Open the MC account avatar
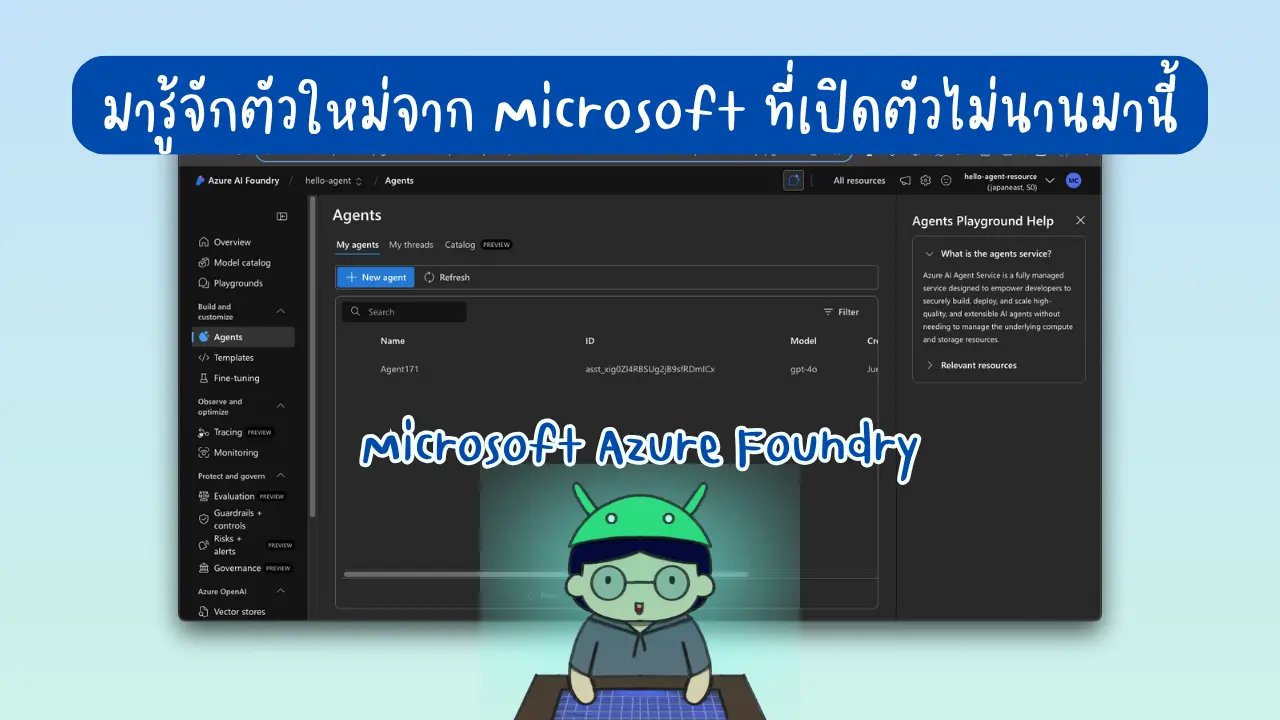The image size is (1280, 720). 1073,181
